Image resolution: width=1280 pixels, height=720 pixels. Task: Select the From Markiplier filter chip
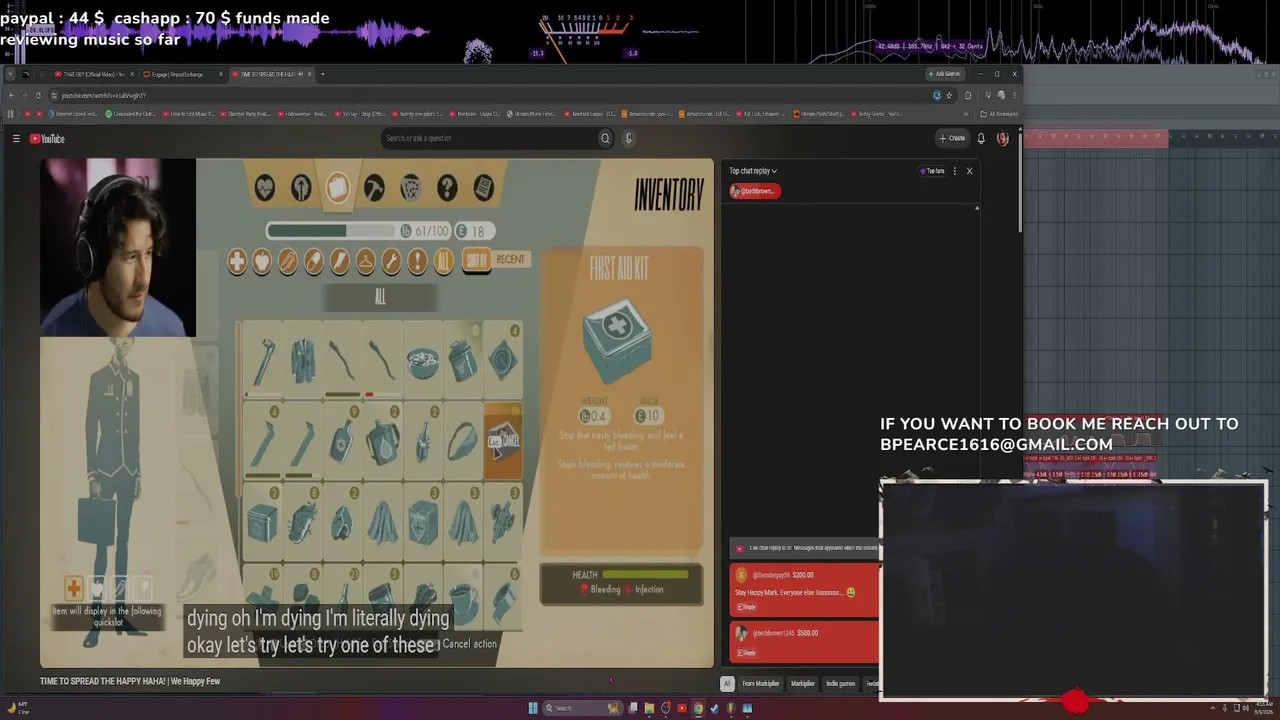[x=760, y=684]
